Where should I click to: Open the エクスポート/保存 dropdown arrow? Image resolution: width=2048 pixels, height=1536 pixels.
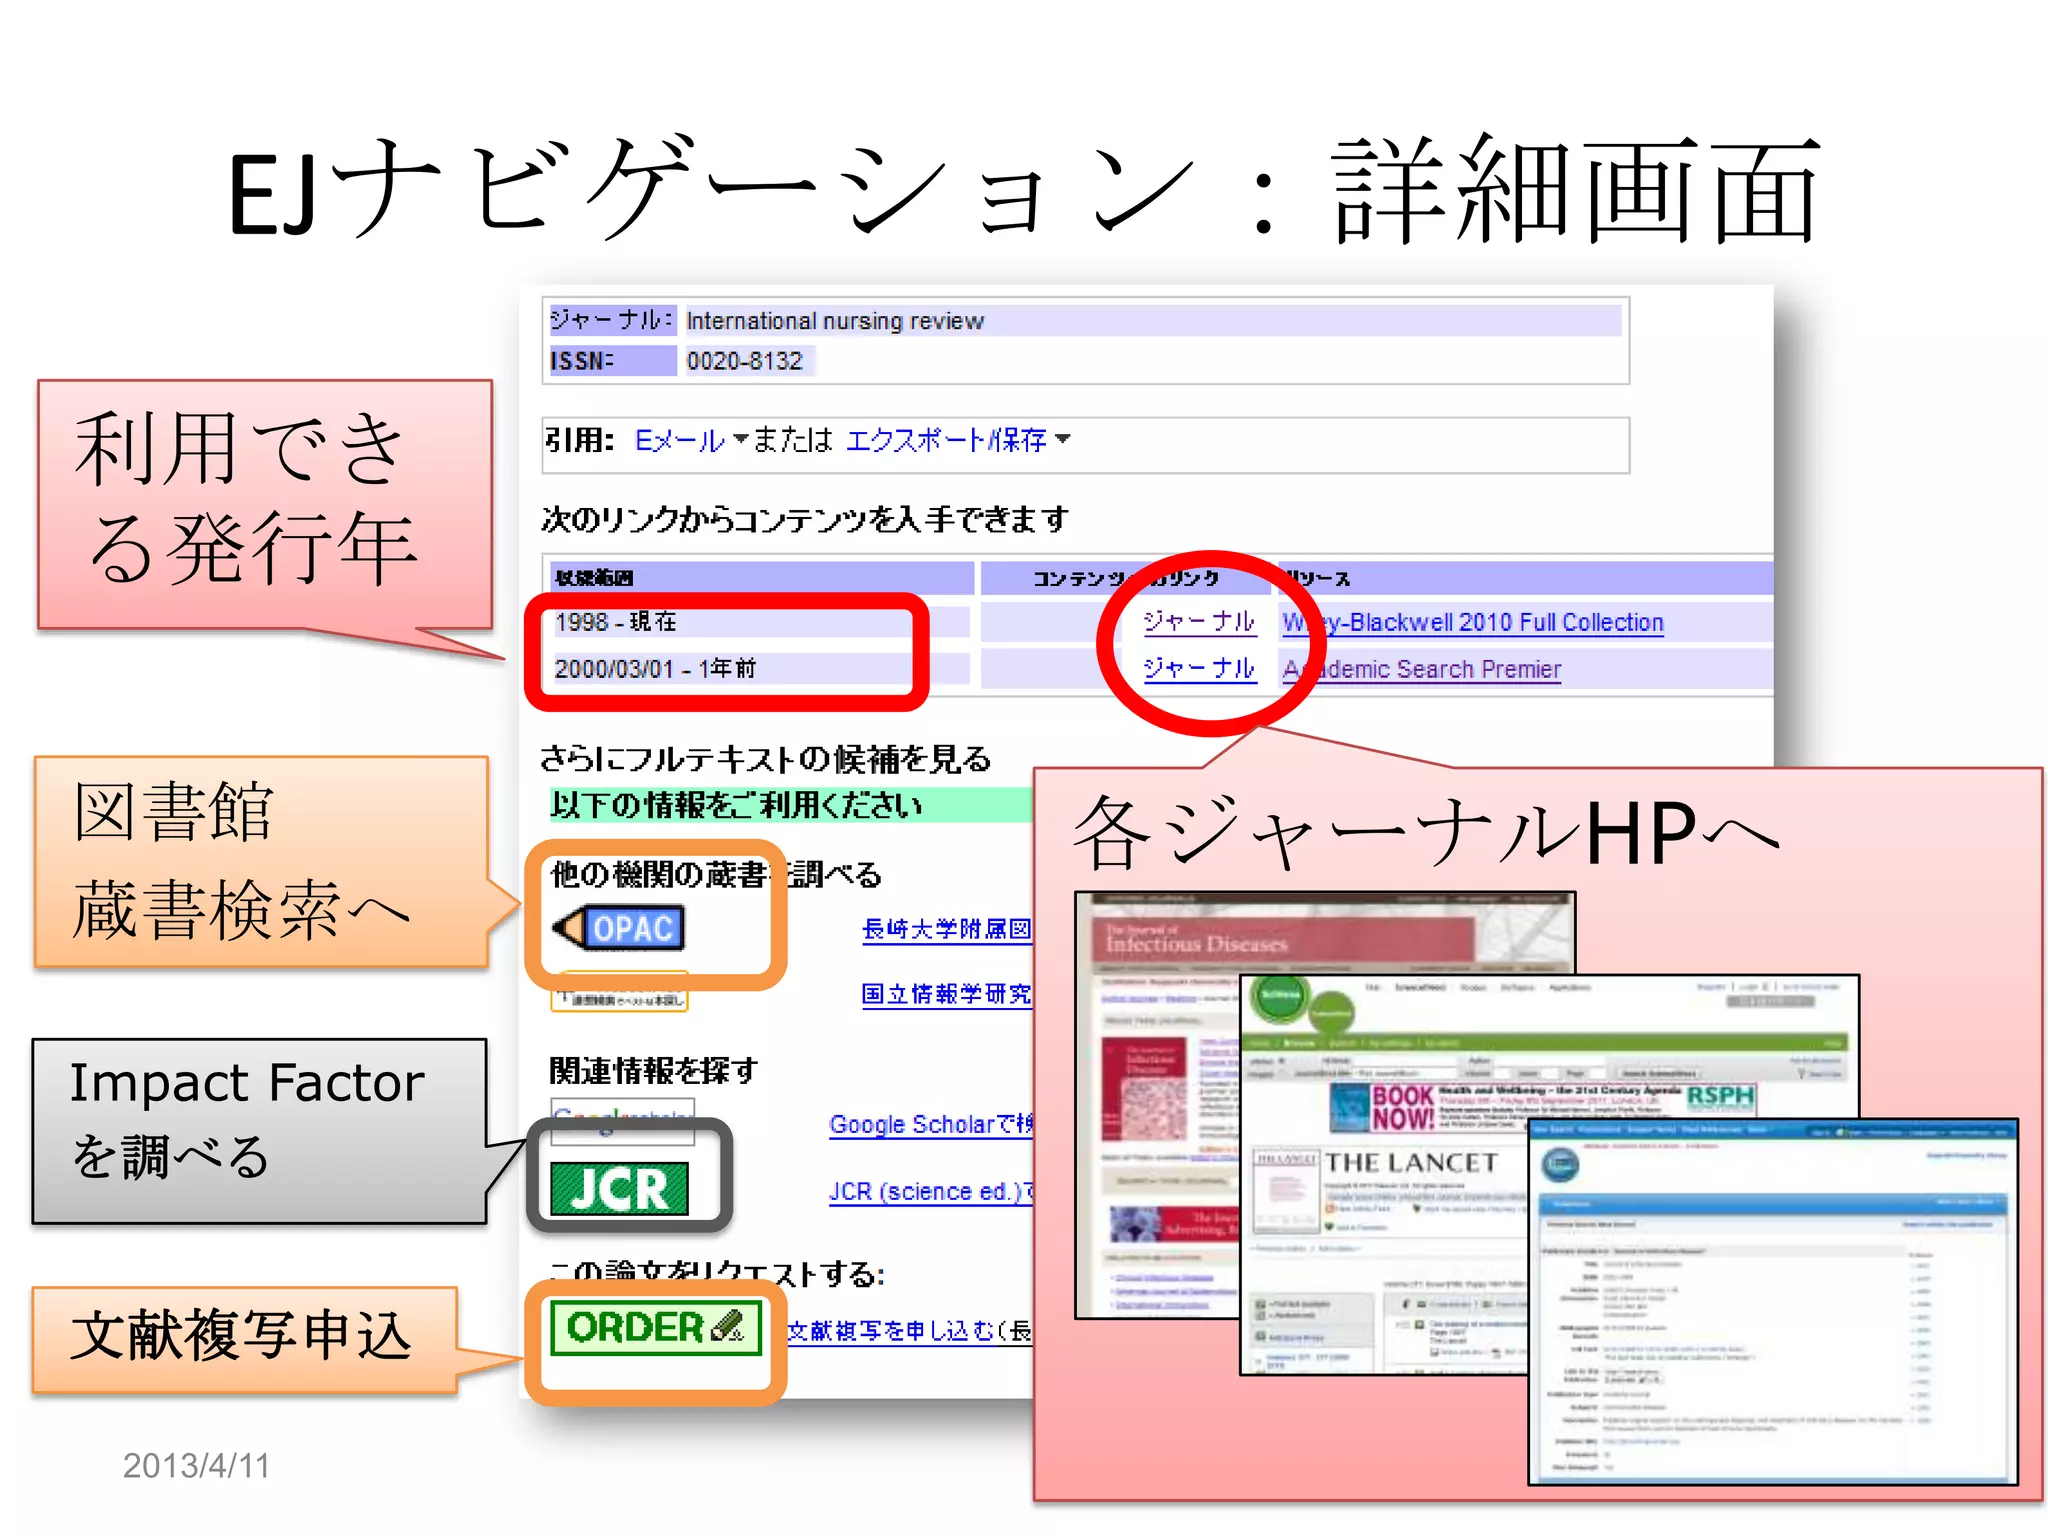tap(1062, 438)
